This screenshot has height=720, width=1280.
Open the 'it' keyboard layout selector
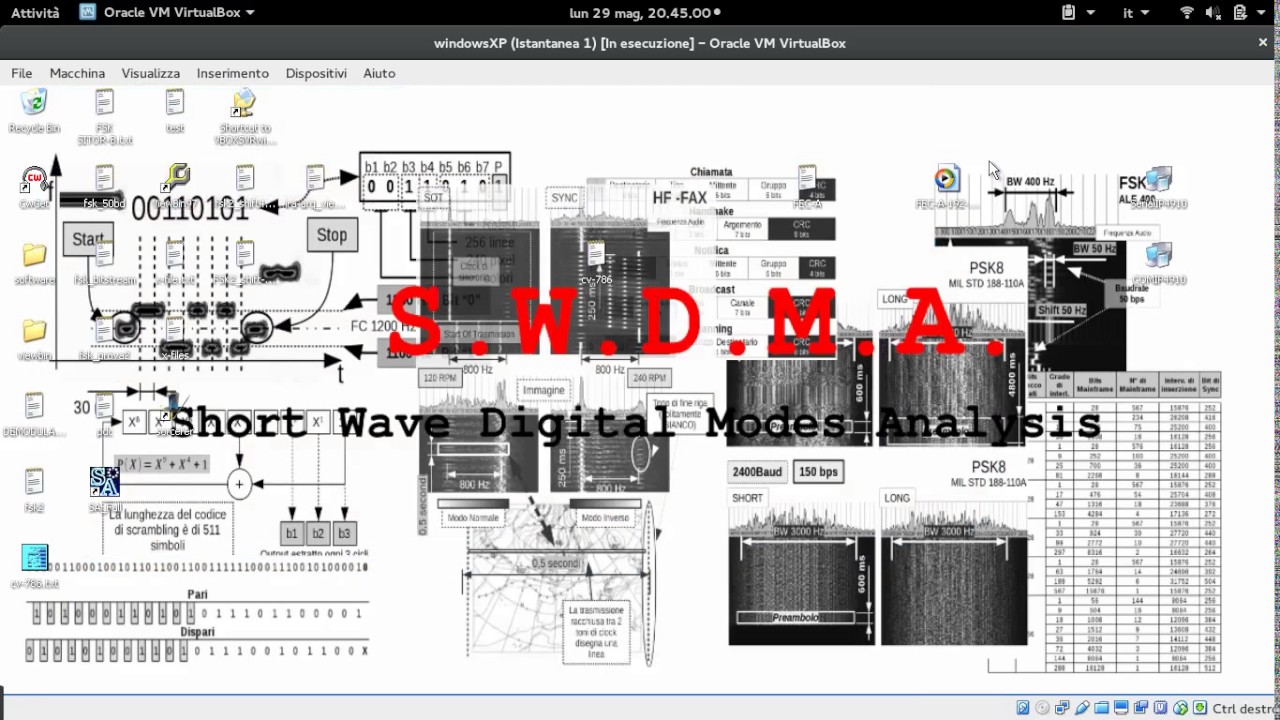1136,13
